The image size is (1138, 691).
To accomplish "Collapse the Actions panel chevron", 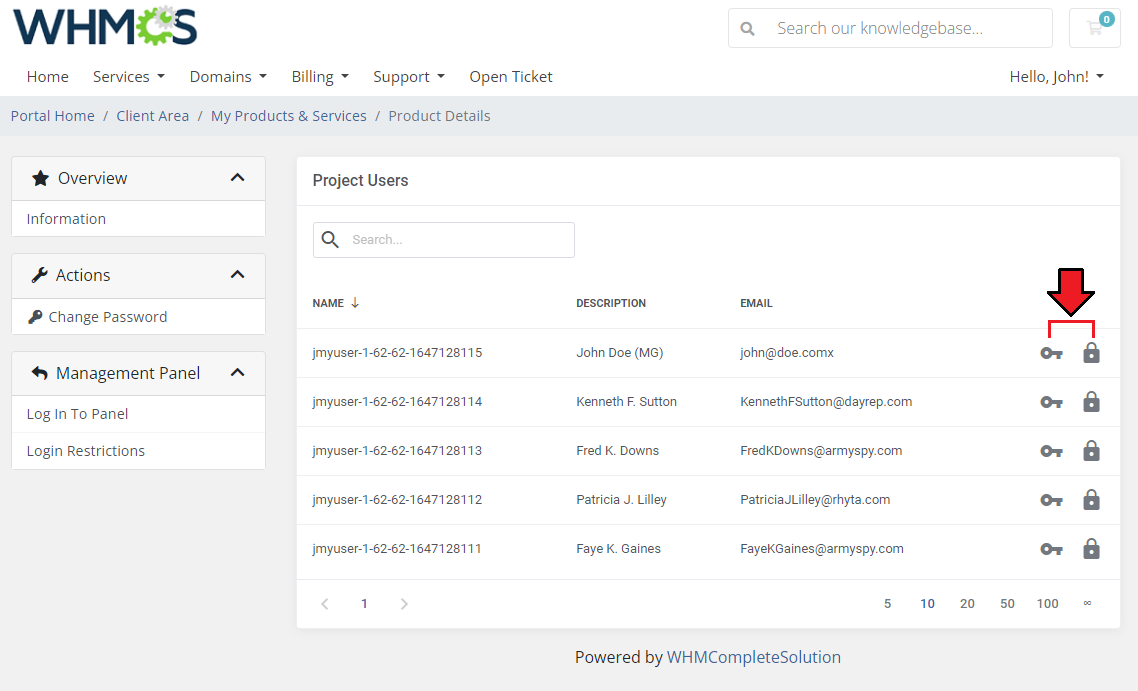I will [x=237, y=275].
